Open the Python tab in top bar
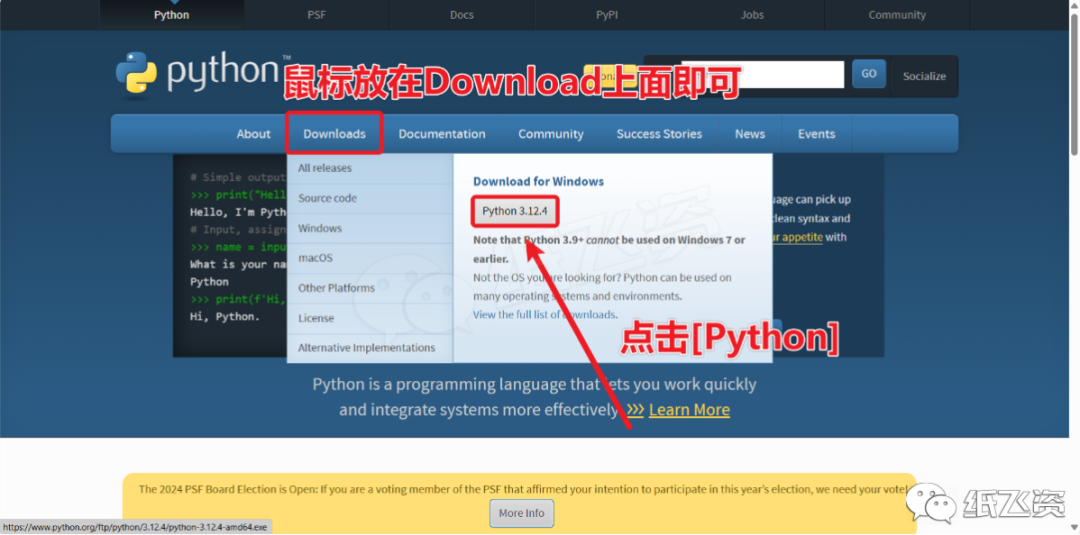The image size is (1080, 535). [172, 14]
